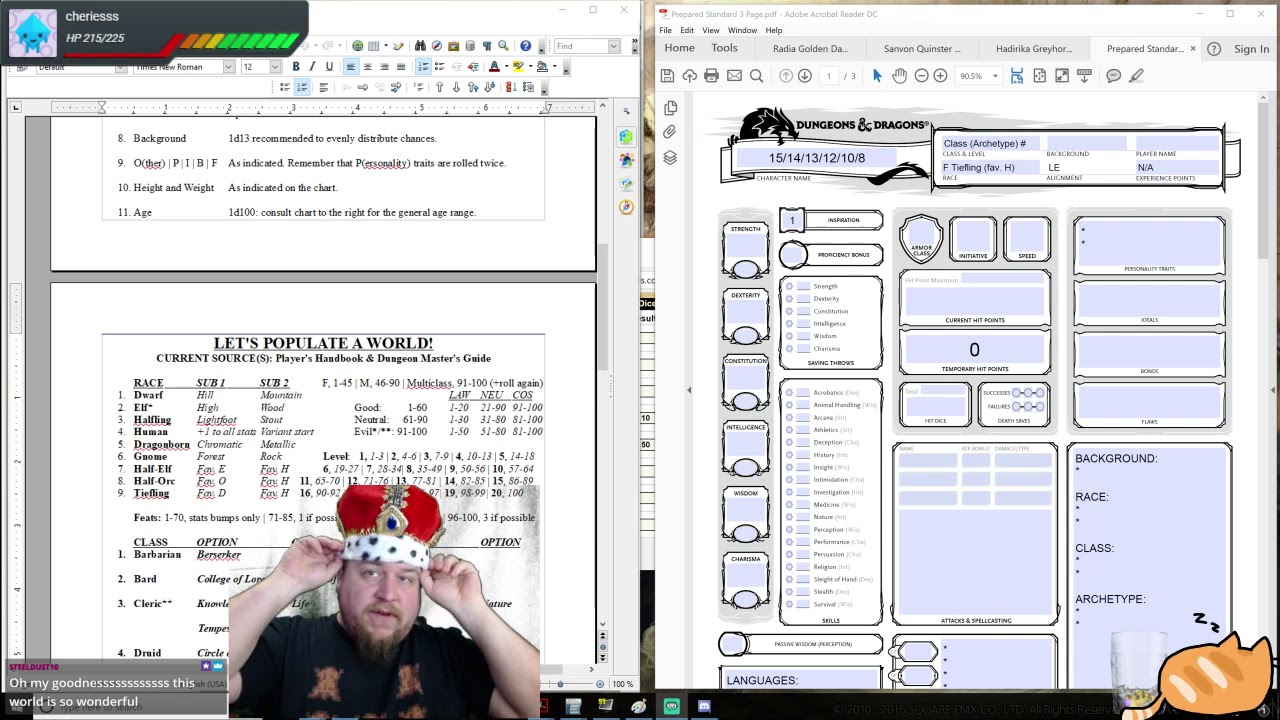Open the Edit menu in Acrobat

687,30
